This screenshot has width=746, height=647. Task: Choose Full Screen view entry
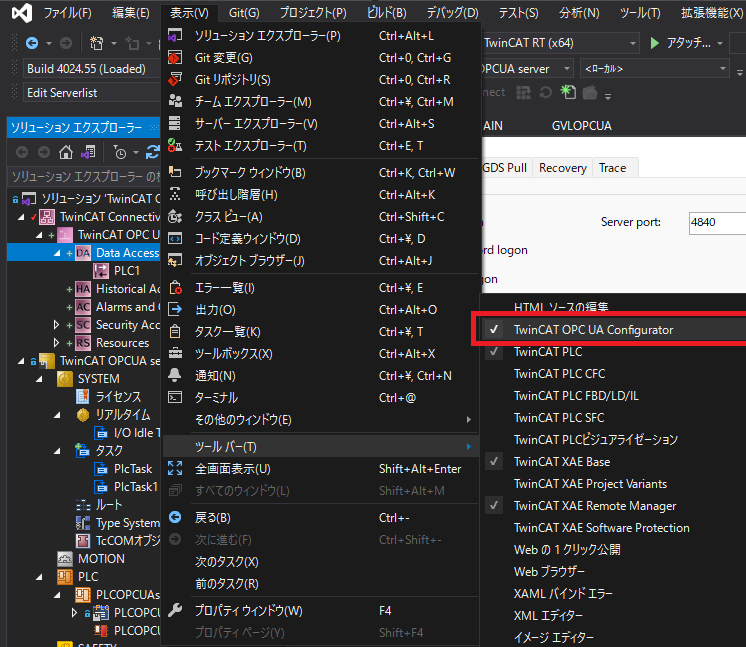(x=320, y=469)
